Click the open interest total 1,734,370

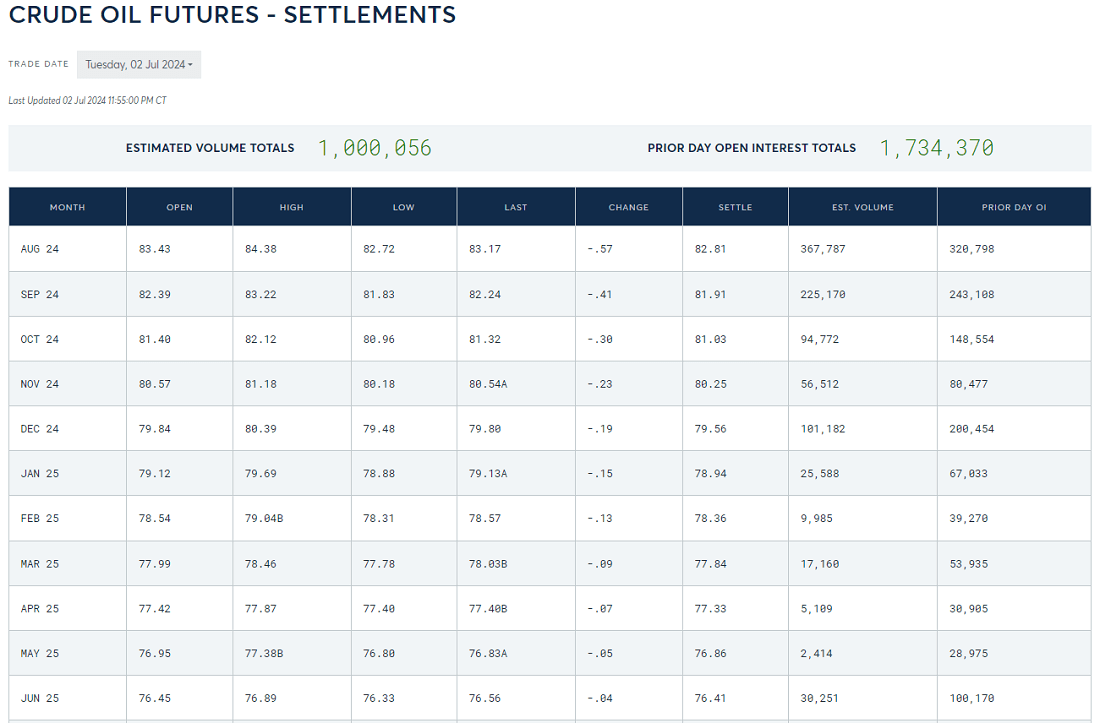tap(937, 148)
